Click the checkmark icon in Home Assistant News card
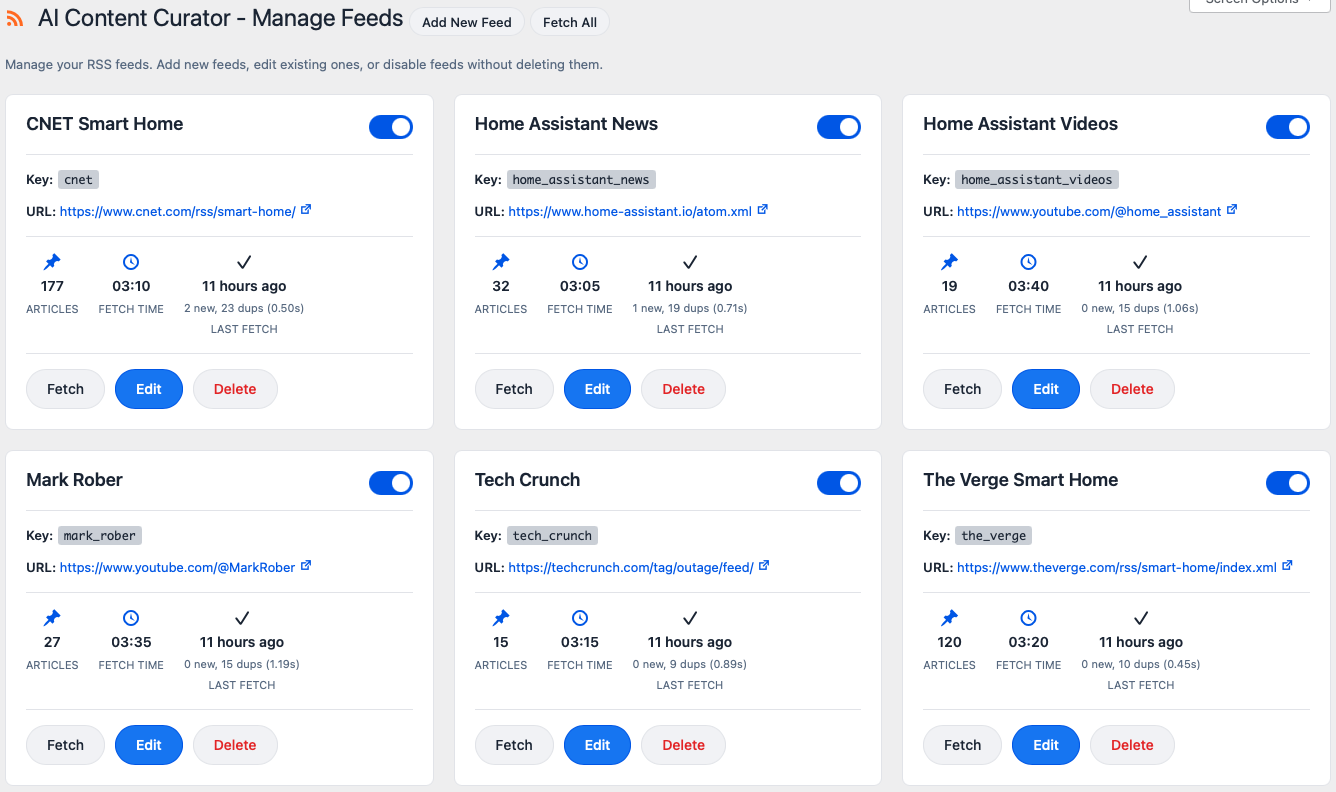The image size is (1336, 792). click(690, 262)
